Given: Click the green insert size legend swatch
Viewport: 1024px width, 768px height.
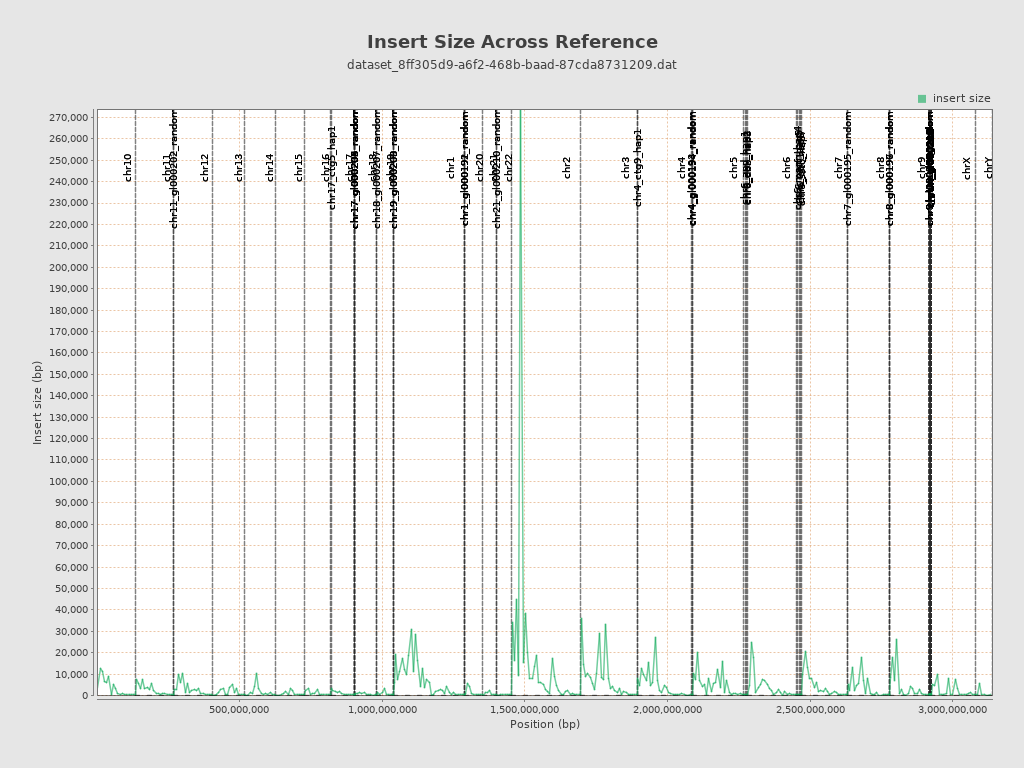Looking at the screenshot, I should (x=922, y=99).
